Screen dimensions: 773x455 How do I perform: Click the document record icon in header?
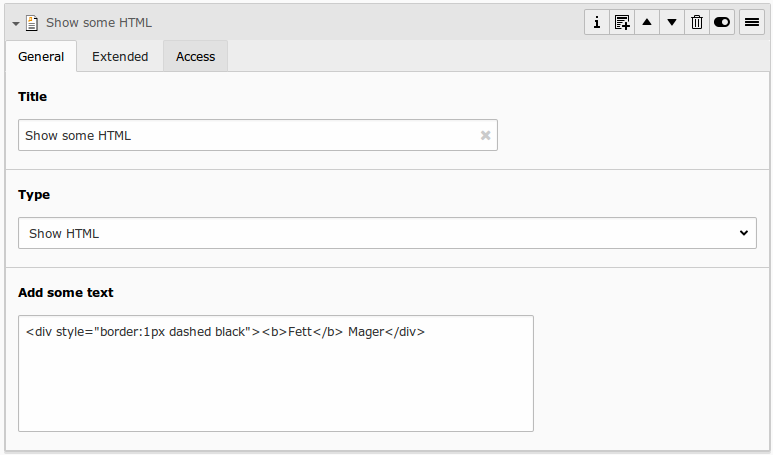[x=32, y=22]
